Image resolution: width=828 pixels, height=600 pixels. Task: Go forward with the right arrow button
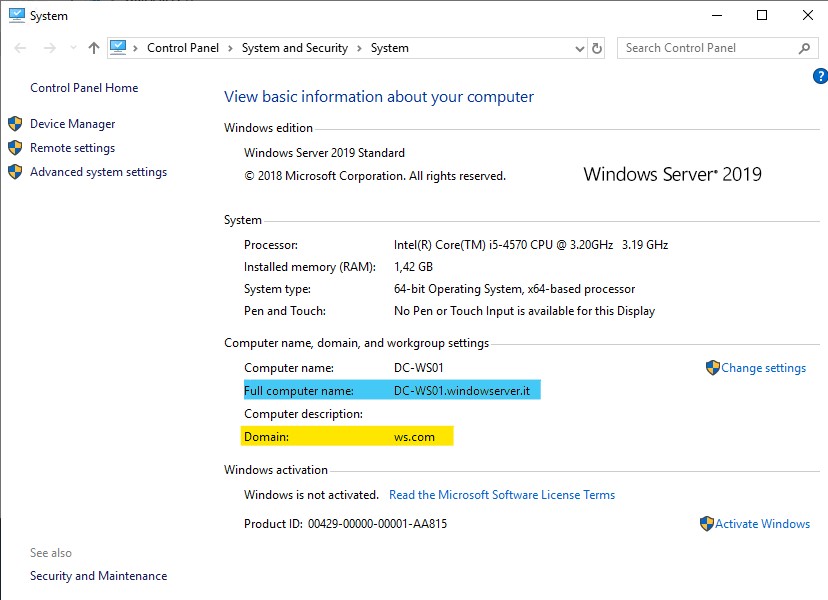(50, 48)
